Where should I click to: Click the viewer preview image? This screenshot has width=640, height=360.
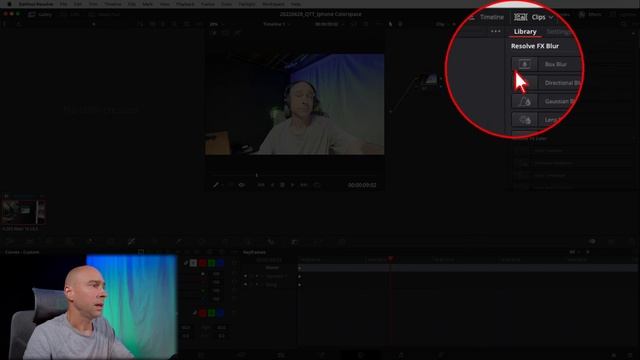point(294,104)
